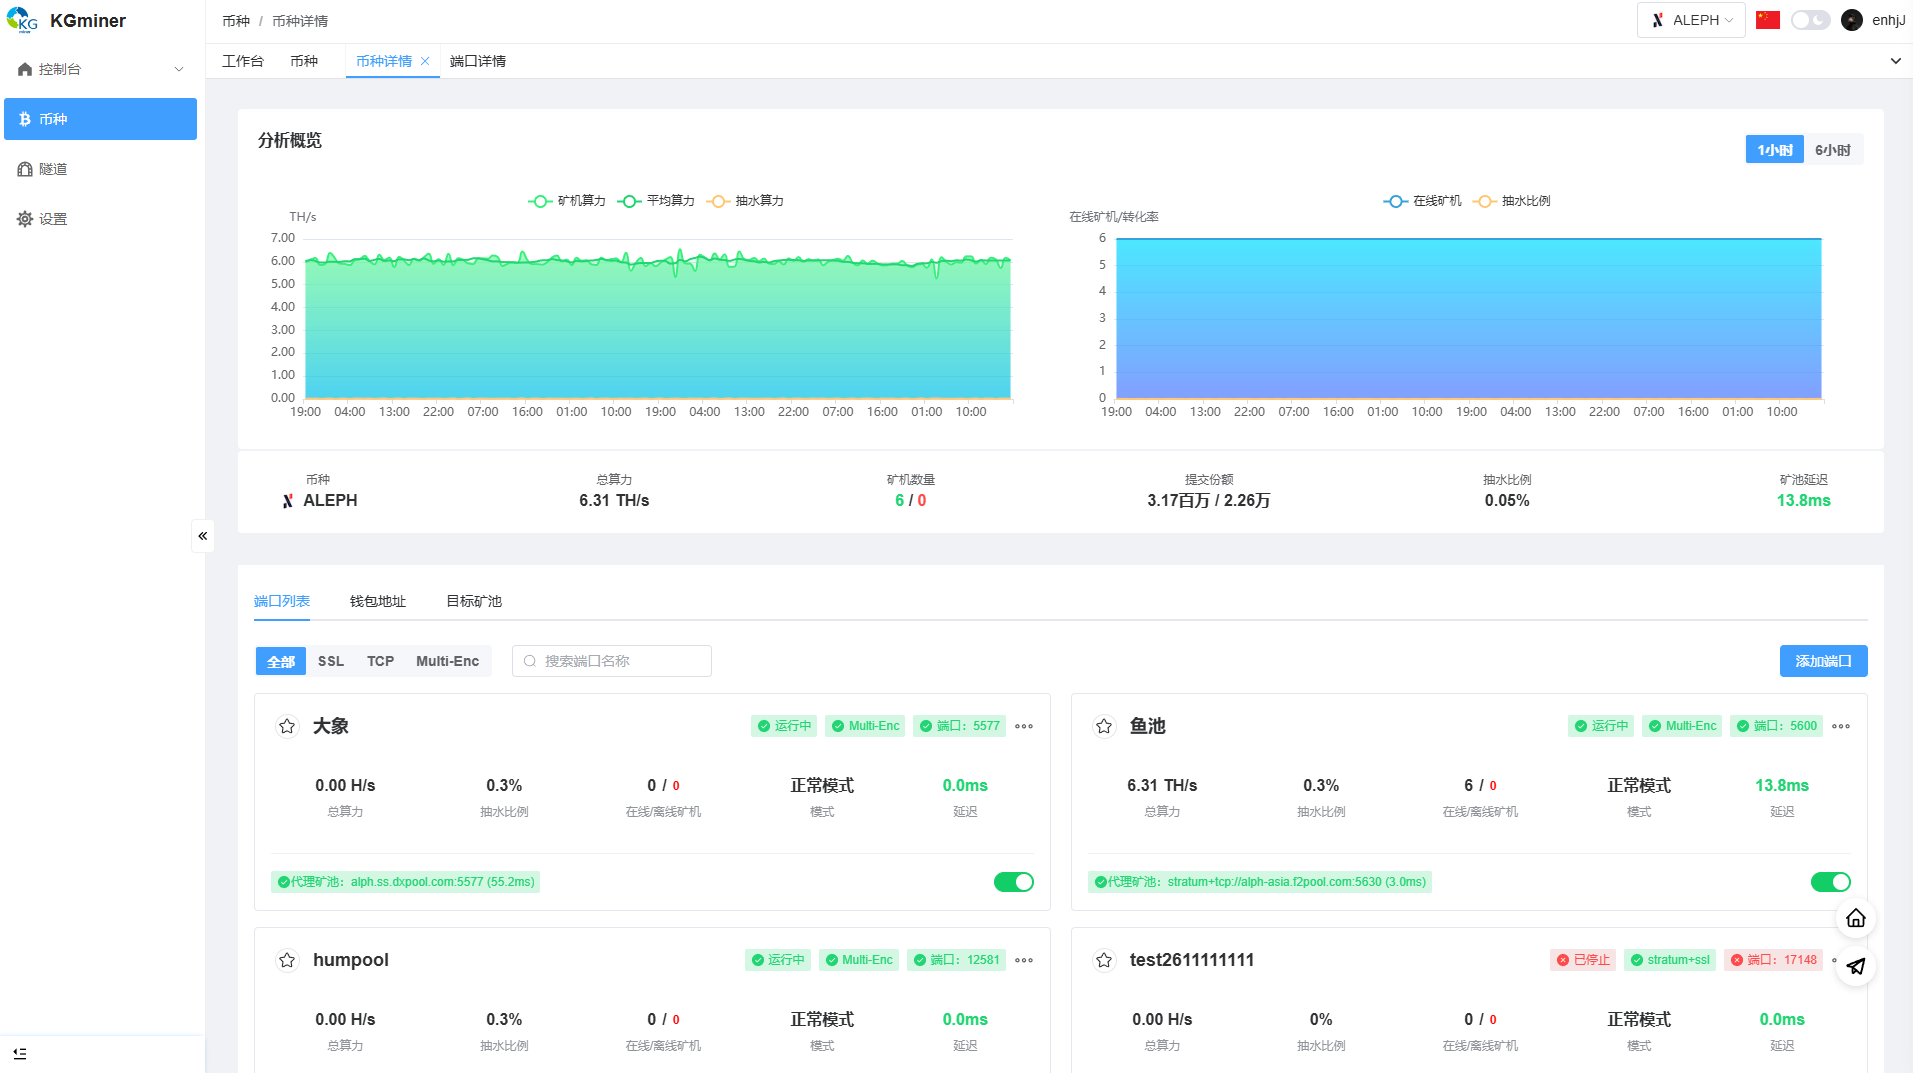The height and width of the screenshot is (1073, 1913).
Task: Open the ALEPH coin dropdown
Action: pos(1691,20)
